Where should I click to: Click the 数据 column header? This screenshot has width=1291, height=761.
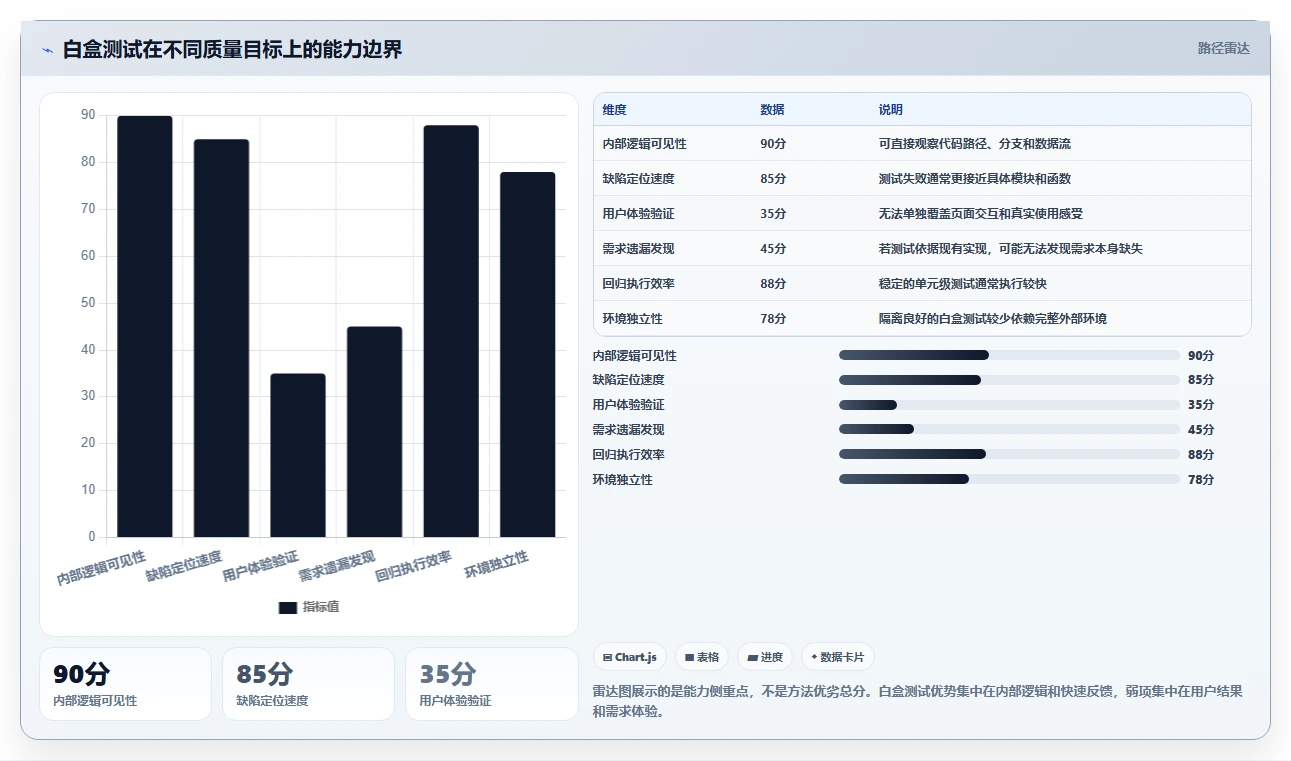point(772,110)
